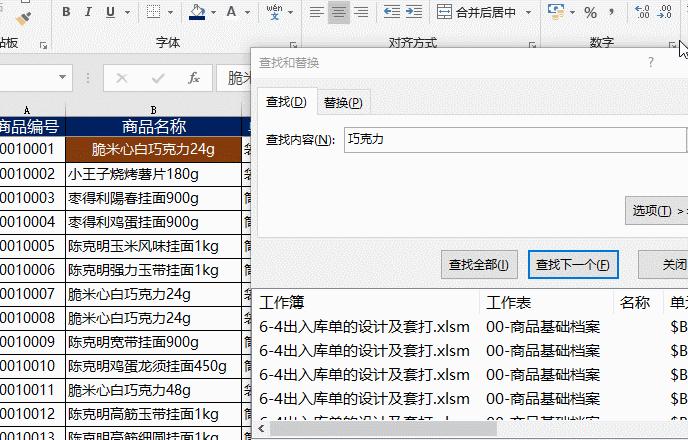Open number group dialog launcher
Screen dimensions: 688x440
pos(672,45)
